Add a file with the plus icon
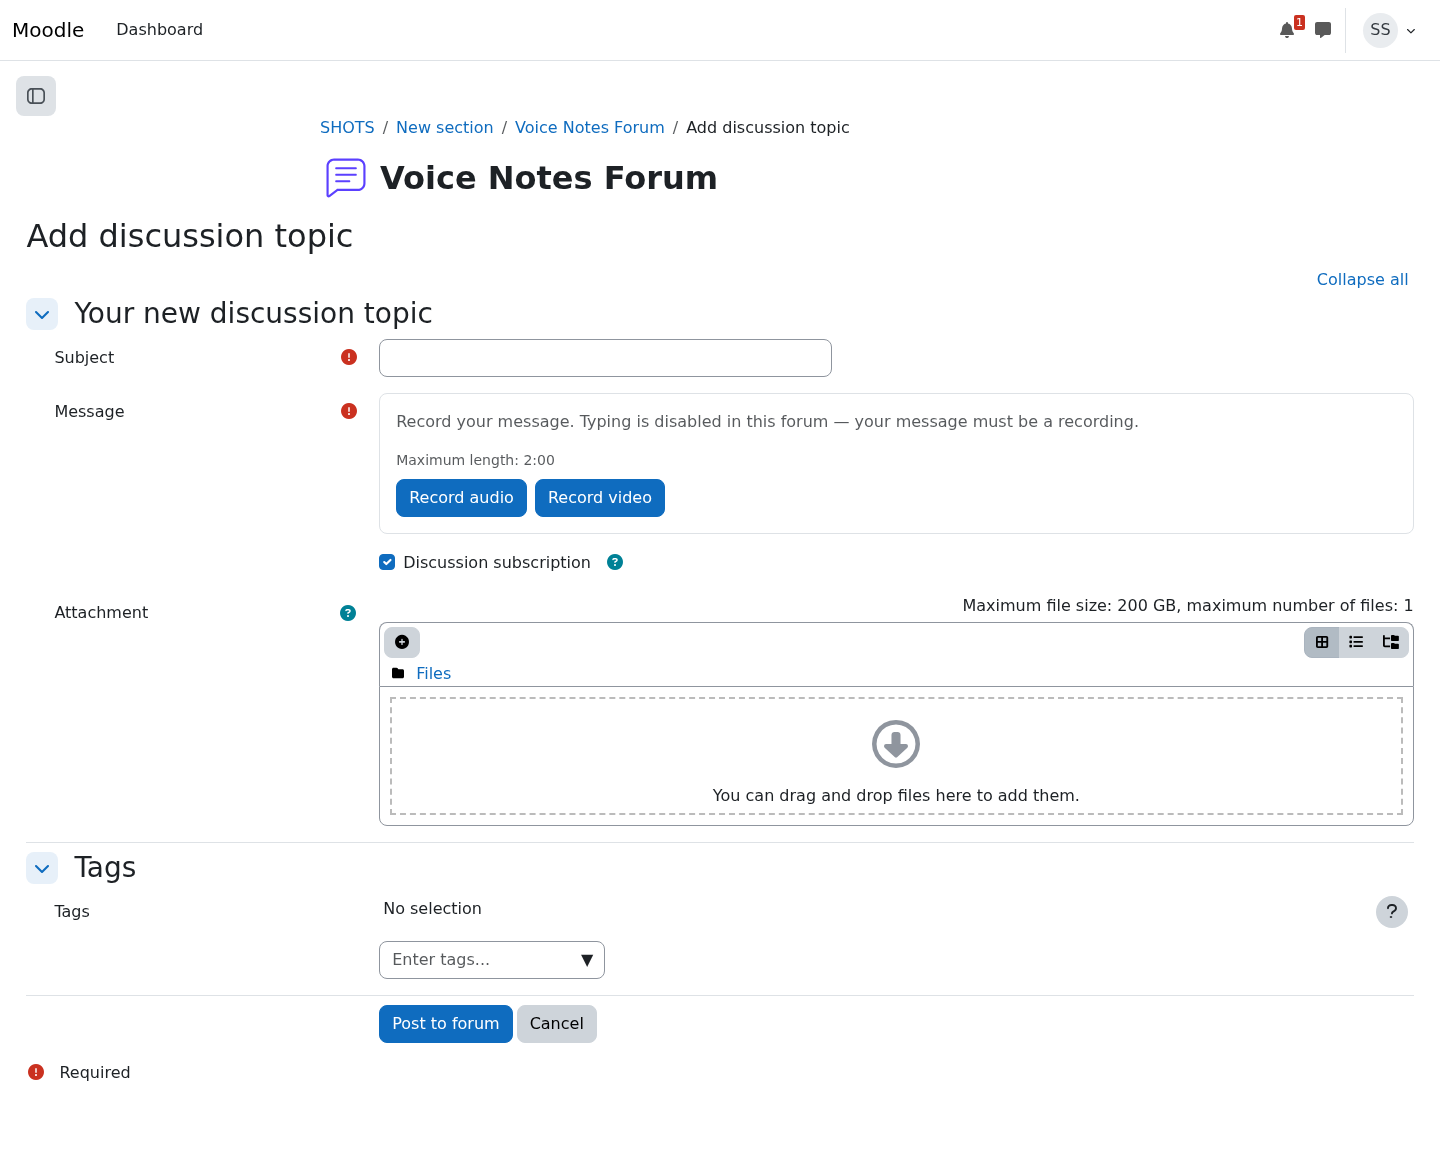Viewport: 1440px width, 1173px height. [402, 642]
